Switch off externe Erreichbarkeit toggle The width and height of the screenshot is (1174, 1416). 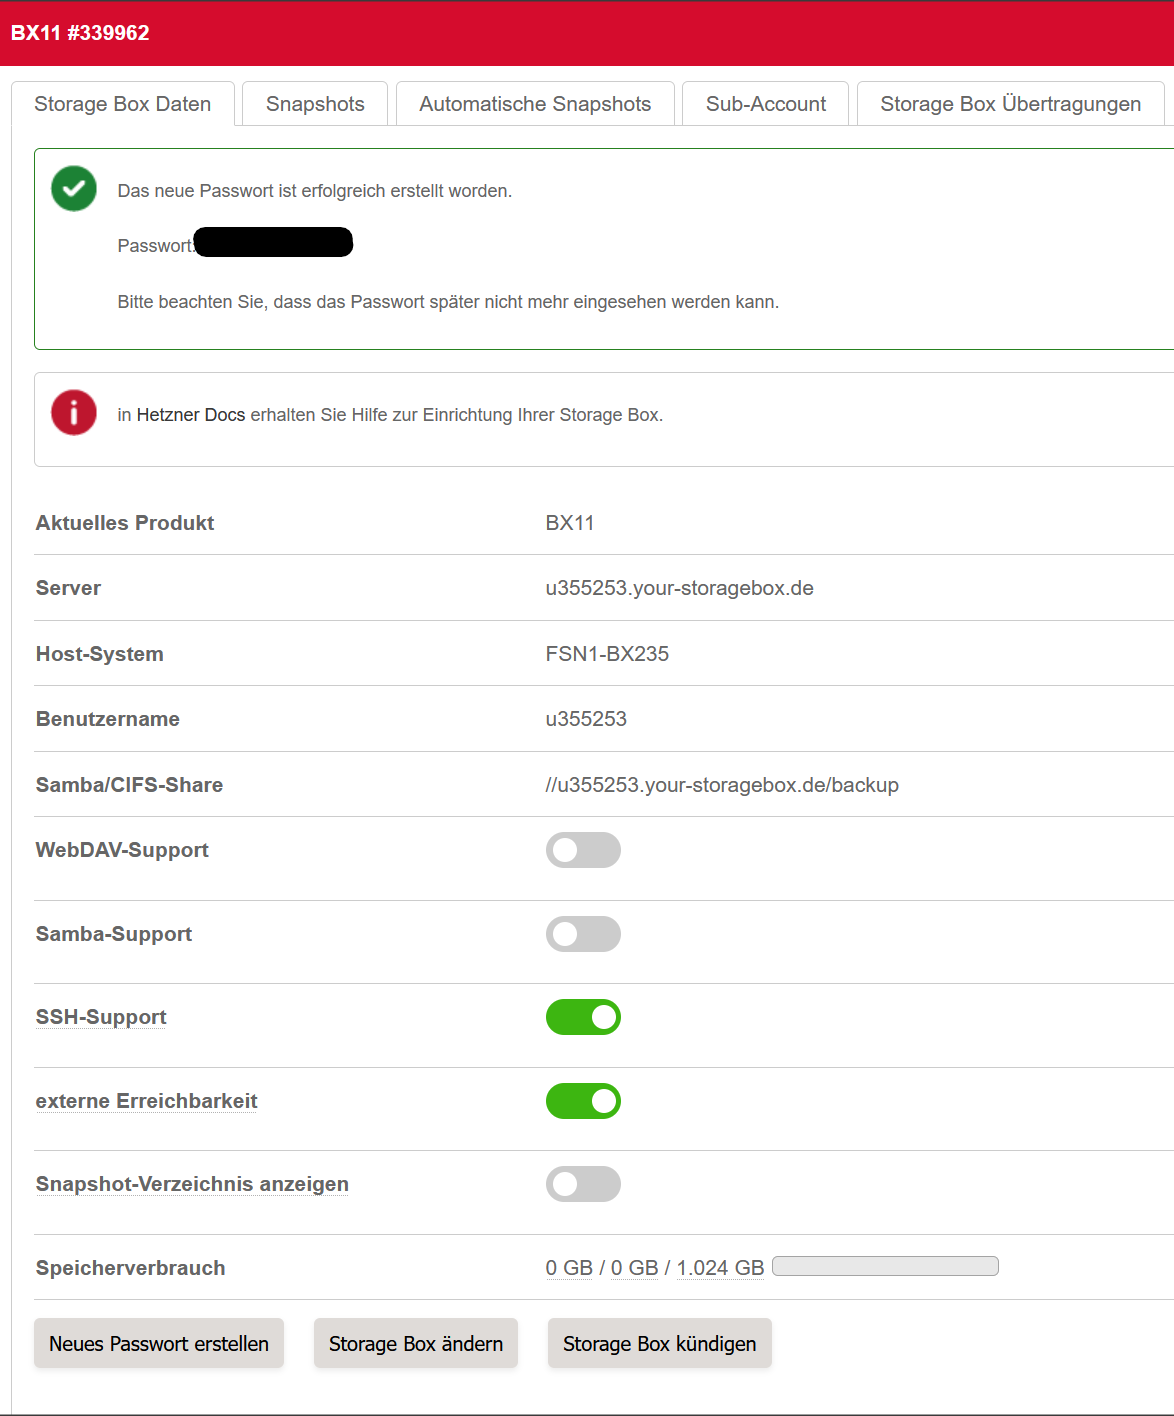[x=583, y=1101]
